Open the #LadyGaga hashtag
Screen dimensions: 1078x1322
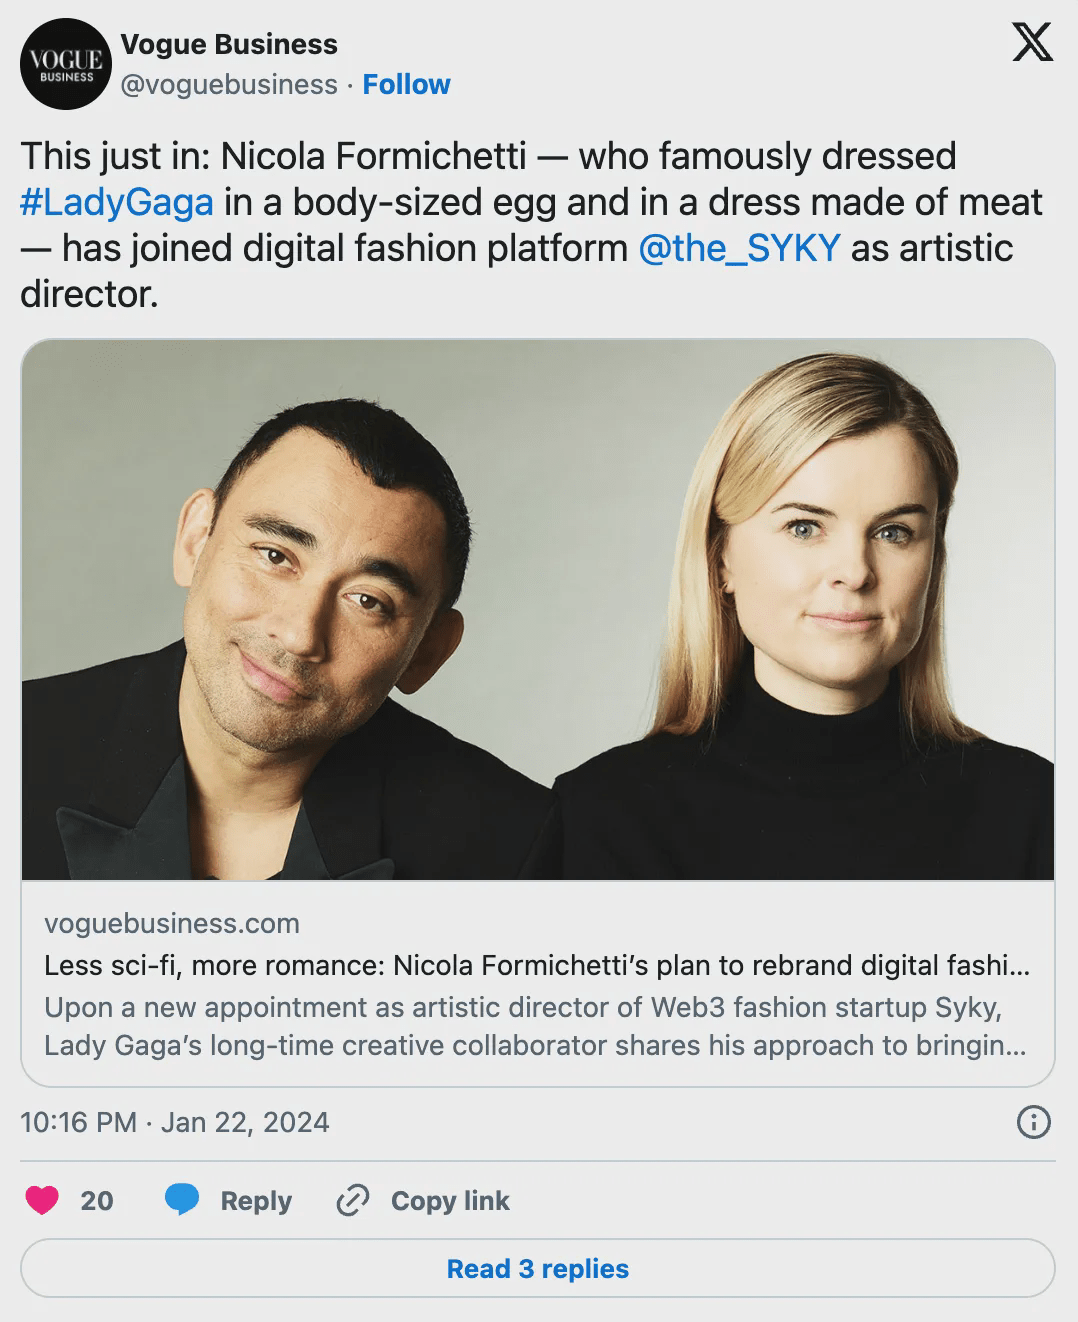coord(117,203)
